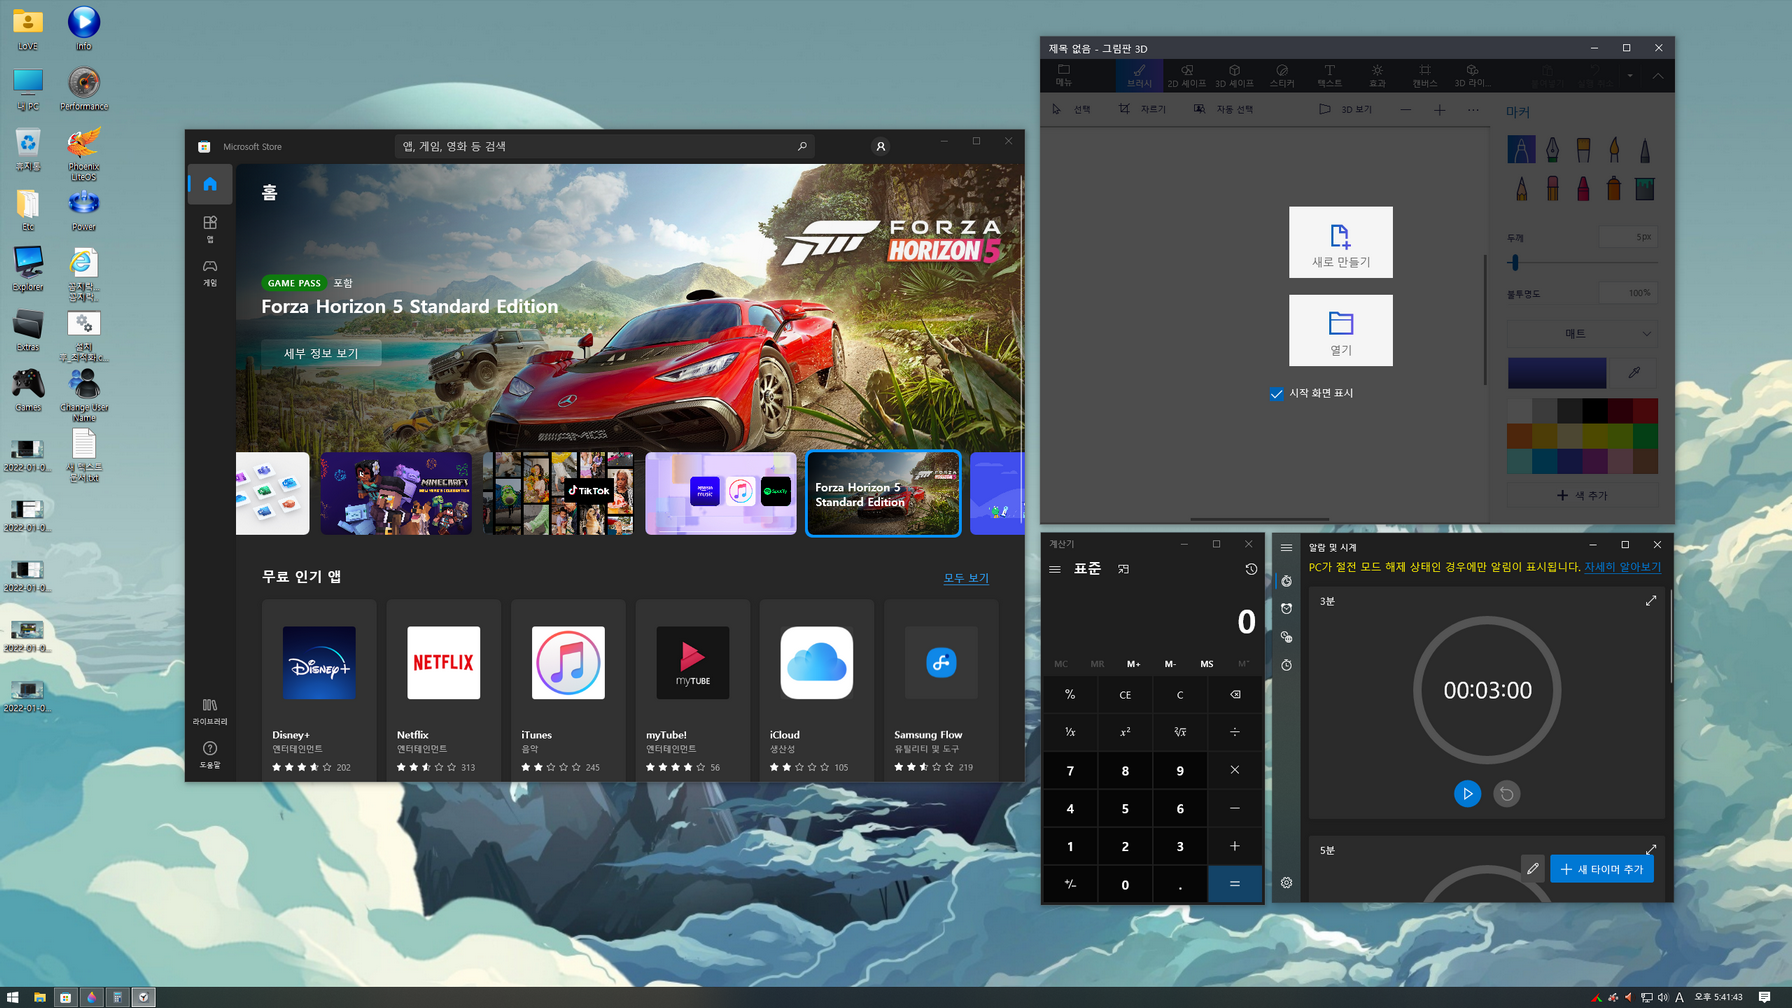Switch to the Canvas tab in Paint 3D
The height and width of the screenshot is (1008, 1792).
[1425, 76]
